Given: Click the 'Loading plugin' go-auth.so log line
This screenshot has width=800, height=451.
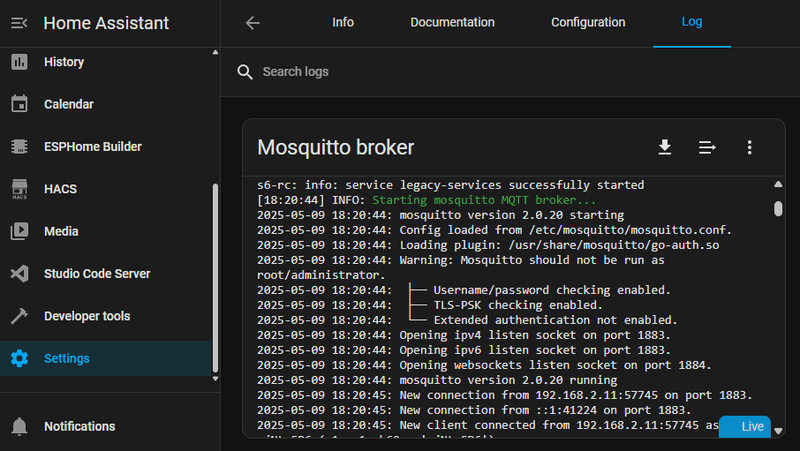Looking at the screenshot, I should (488, 245).
